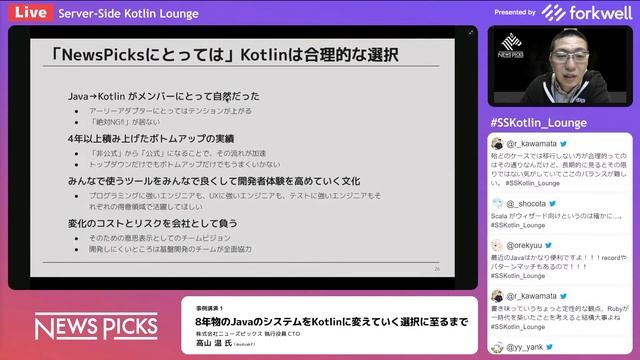
Task: Click the large NEWS PICKS logo at bottom
Action: click(96, 327)
